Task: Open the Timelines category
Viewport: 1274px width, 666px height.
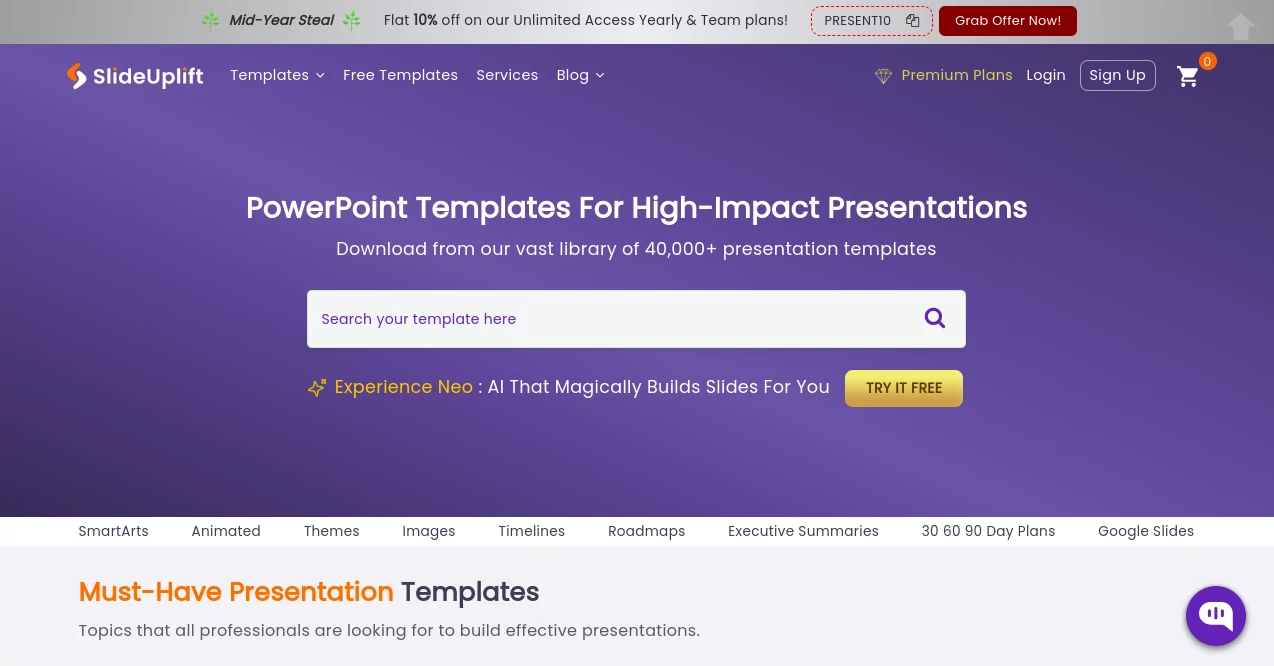Action: coord(531,531)
